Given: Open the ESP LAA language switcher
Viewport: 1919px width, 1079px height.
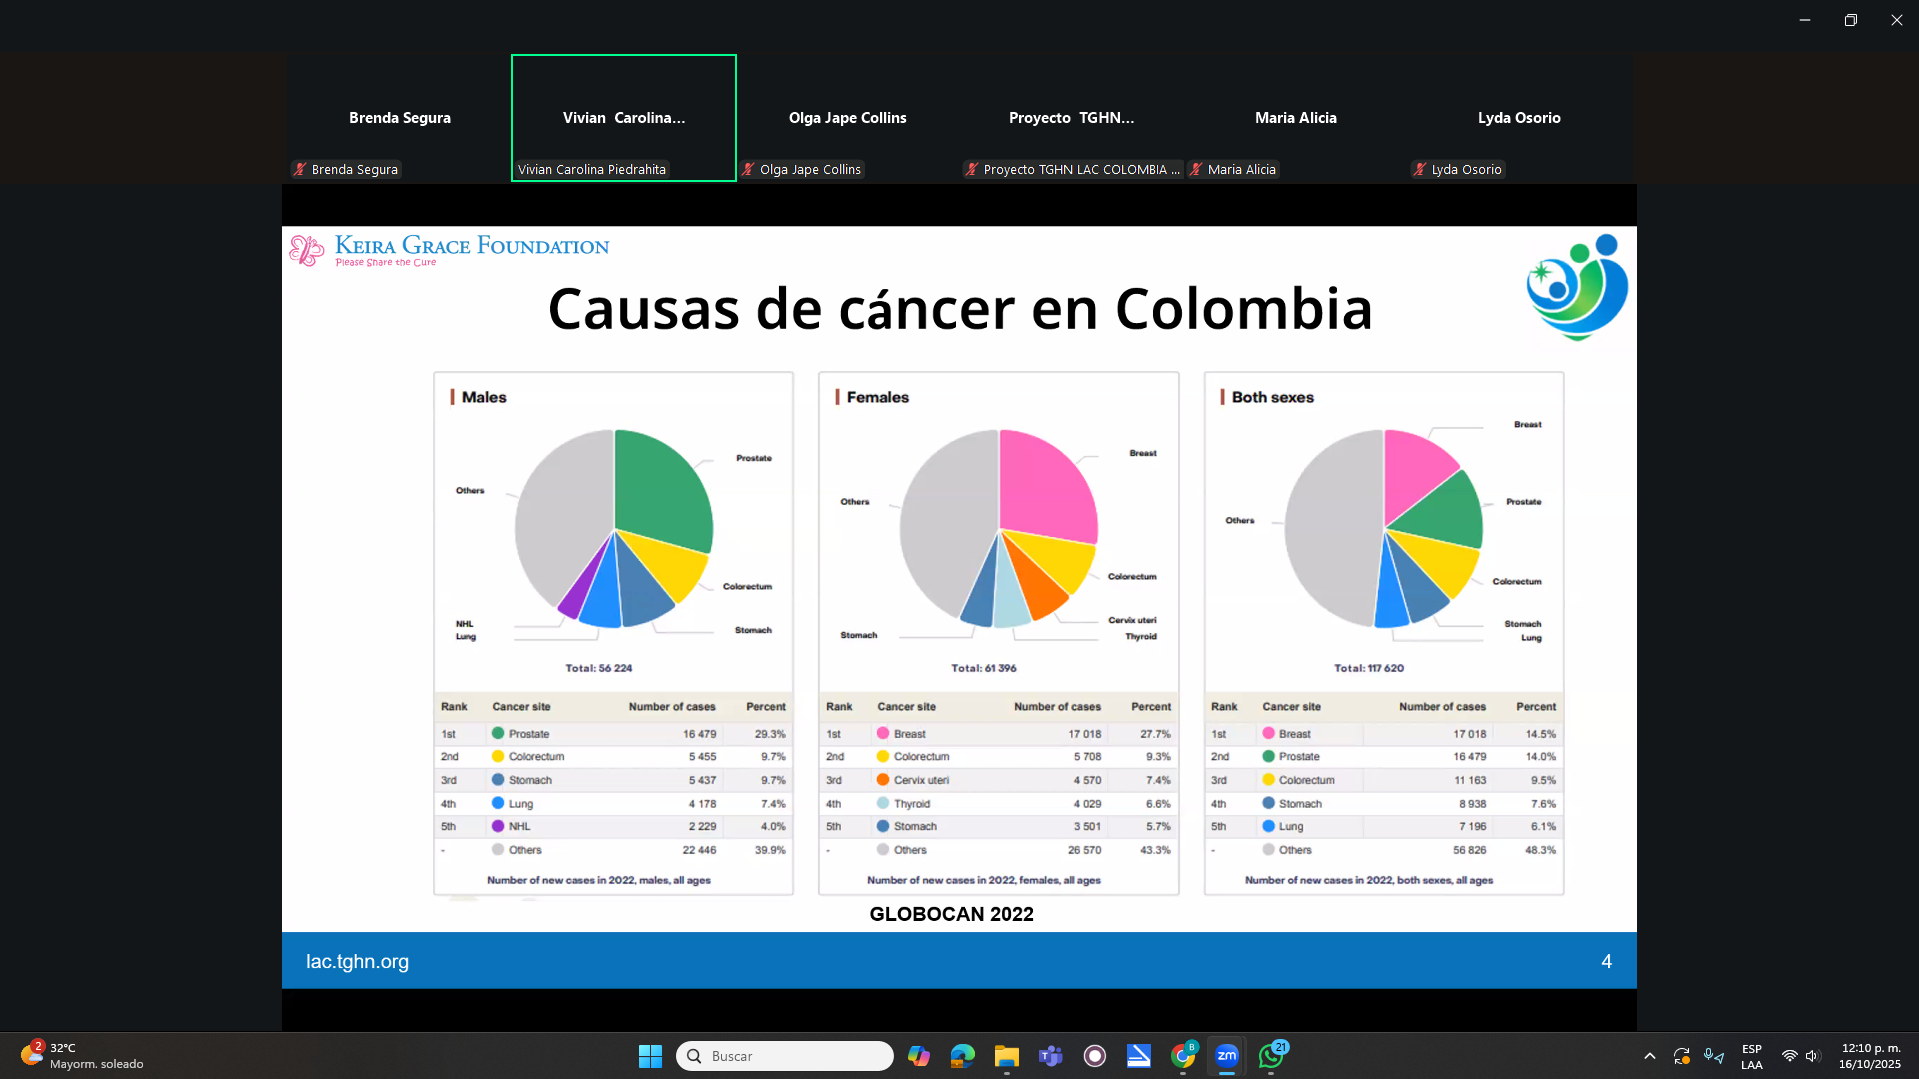Looking at the screenshot, I should (1751, 1056).
